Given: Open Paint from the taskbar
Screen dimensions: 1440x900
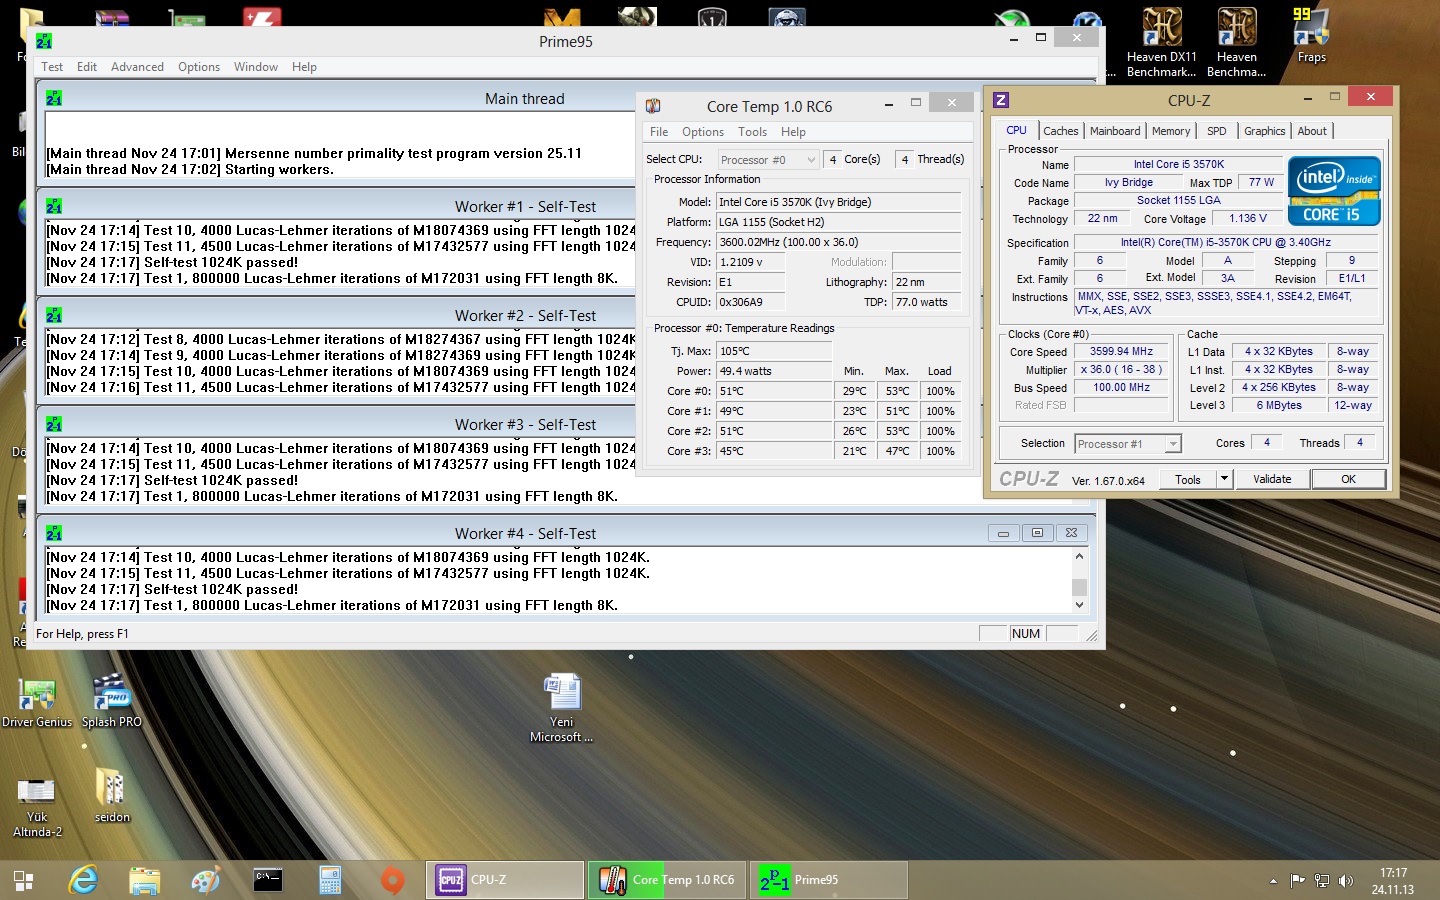Looking at the screenshot, I should (x=206, y=880).
